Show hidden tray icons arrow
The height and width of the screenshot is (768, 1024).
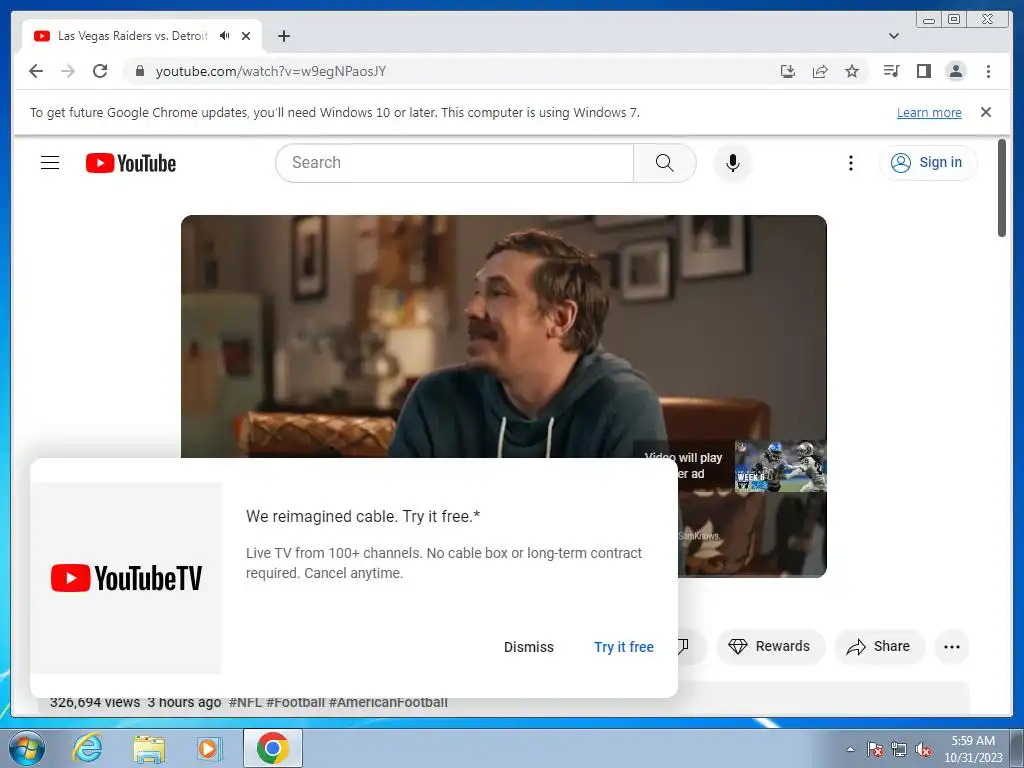coord(850,749)
